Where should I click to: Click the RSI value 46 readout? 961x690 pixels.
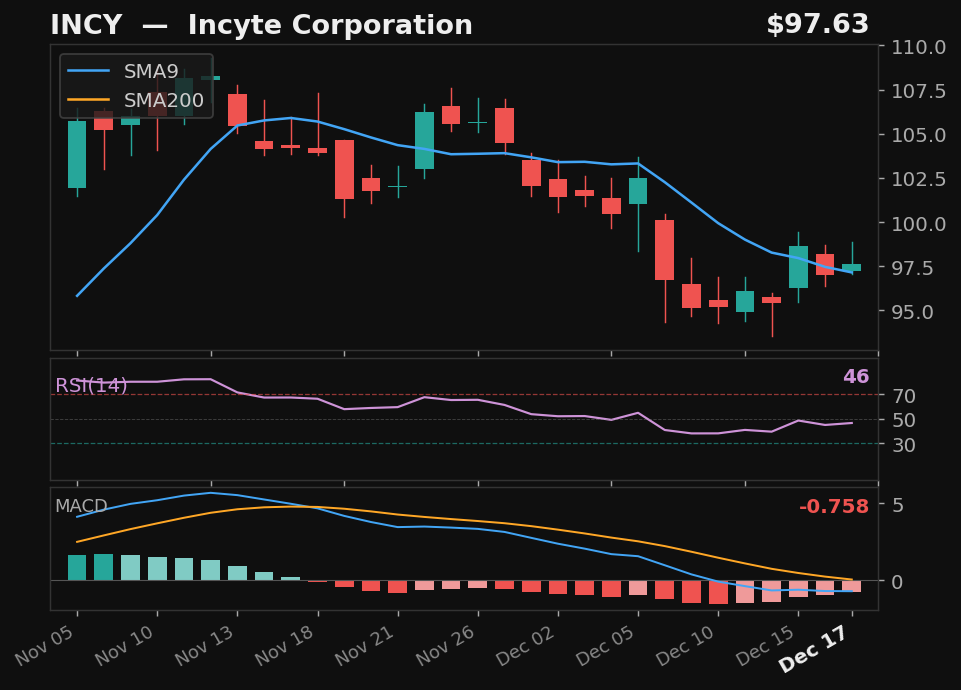pos(856,376)
